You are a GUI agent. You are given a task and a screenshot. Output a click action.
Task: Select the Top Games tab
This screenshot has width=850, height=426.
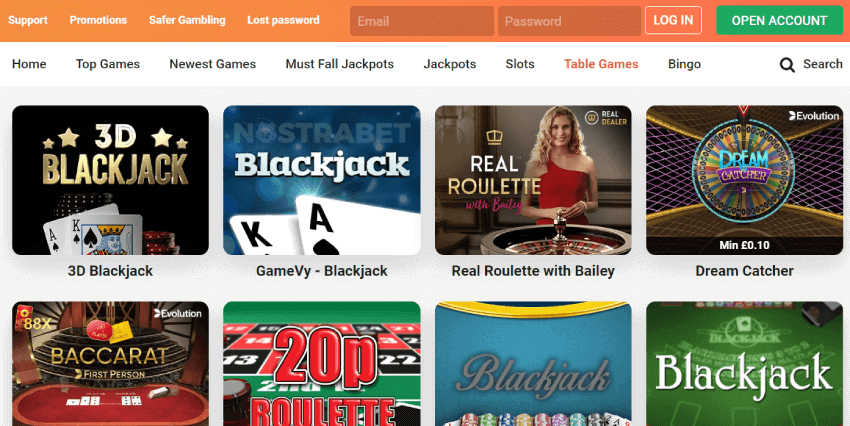(x=108, y=64)
